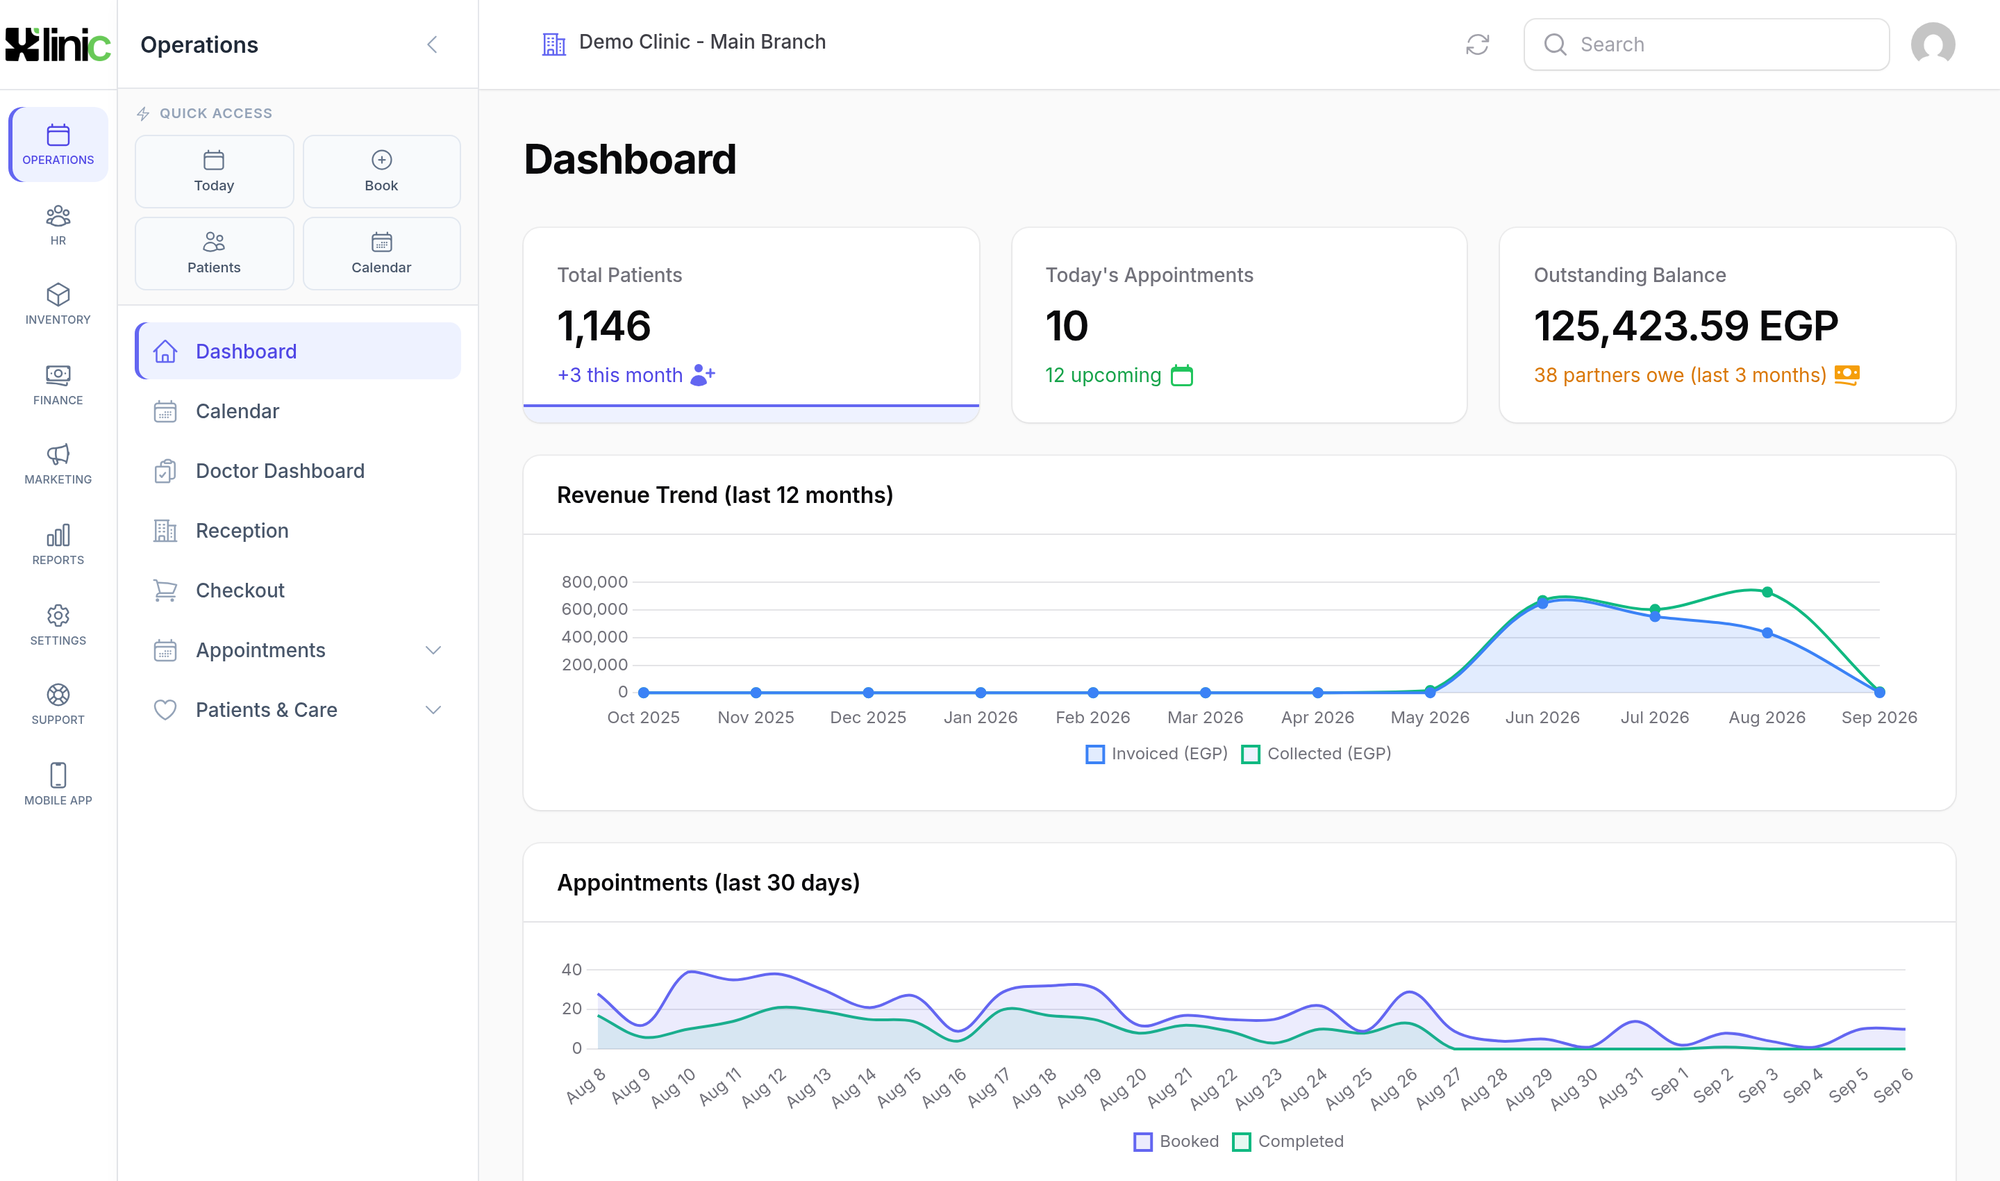Screen dimensions: 2000x1181
Task: Toggle the Collected (EGP) legend series
Action: click(x=1316, y=754)
